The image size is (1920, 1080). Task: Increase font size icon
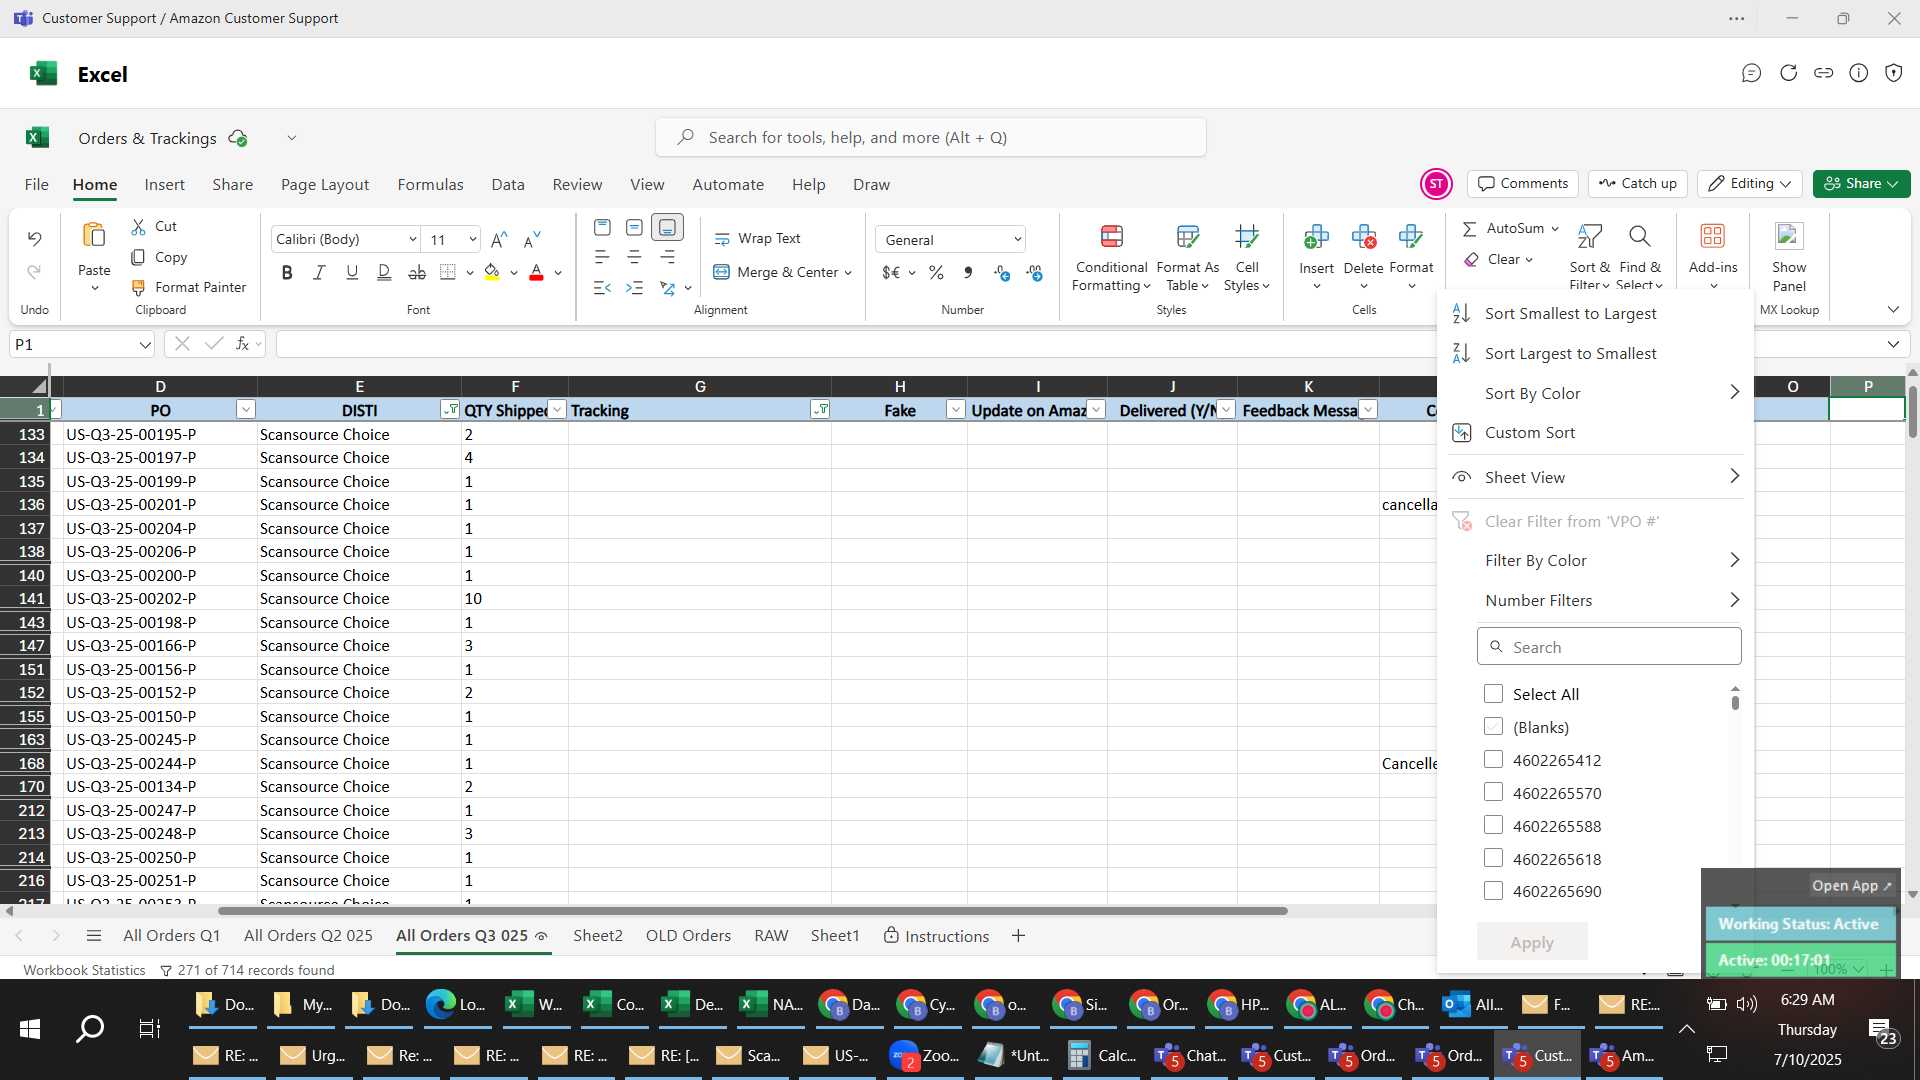(x=499, y=240)
